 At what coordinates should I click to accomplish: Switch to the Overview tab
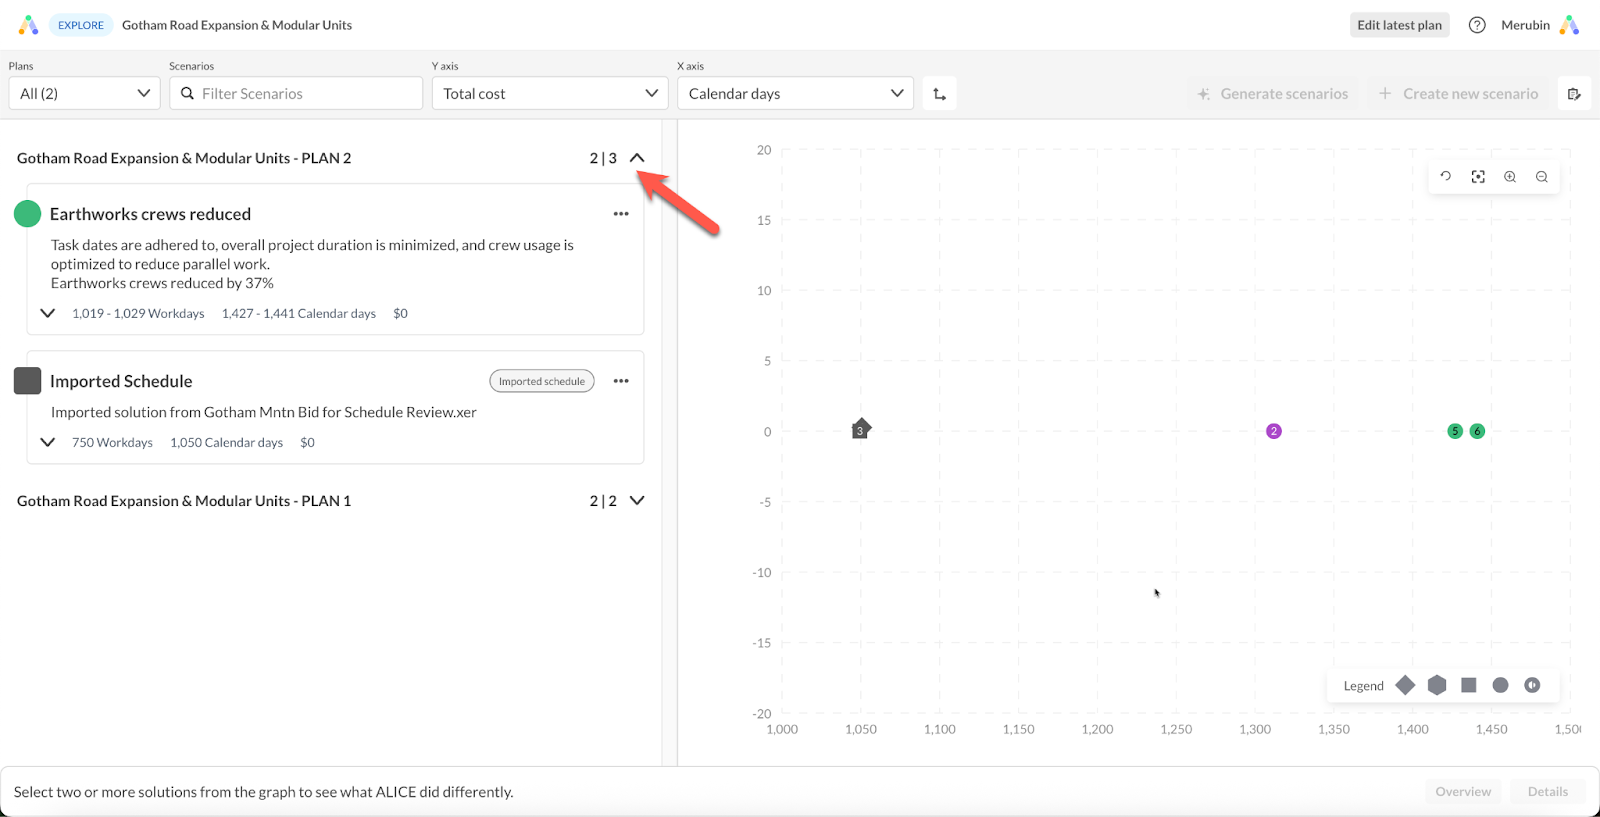coord(1463,791)
